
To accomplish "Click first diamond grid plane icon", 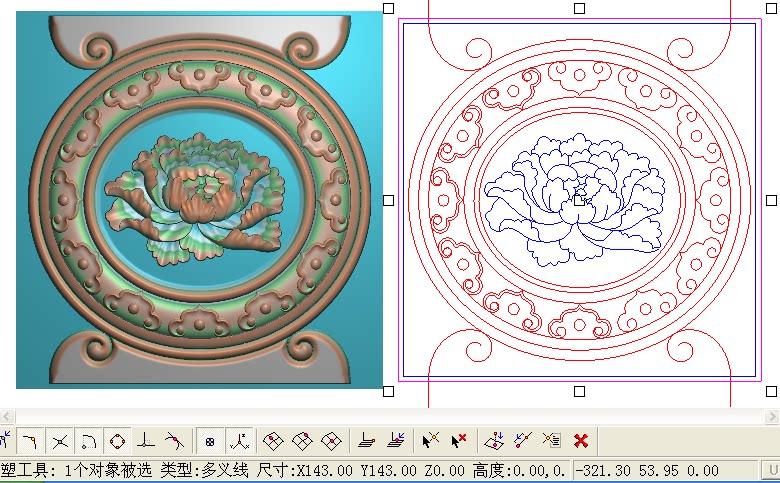I will (x=273, y=441).
